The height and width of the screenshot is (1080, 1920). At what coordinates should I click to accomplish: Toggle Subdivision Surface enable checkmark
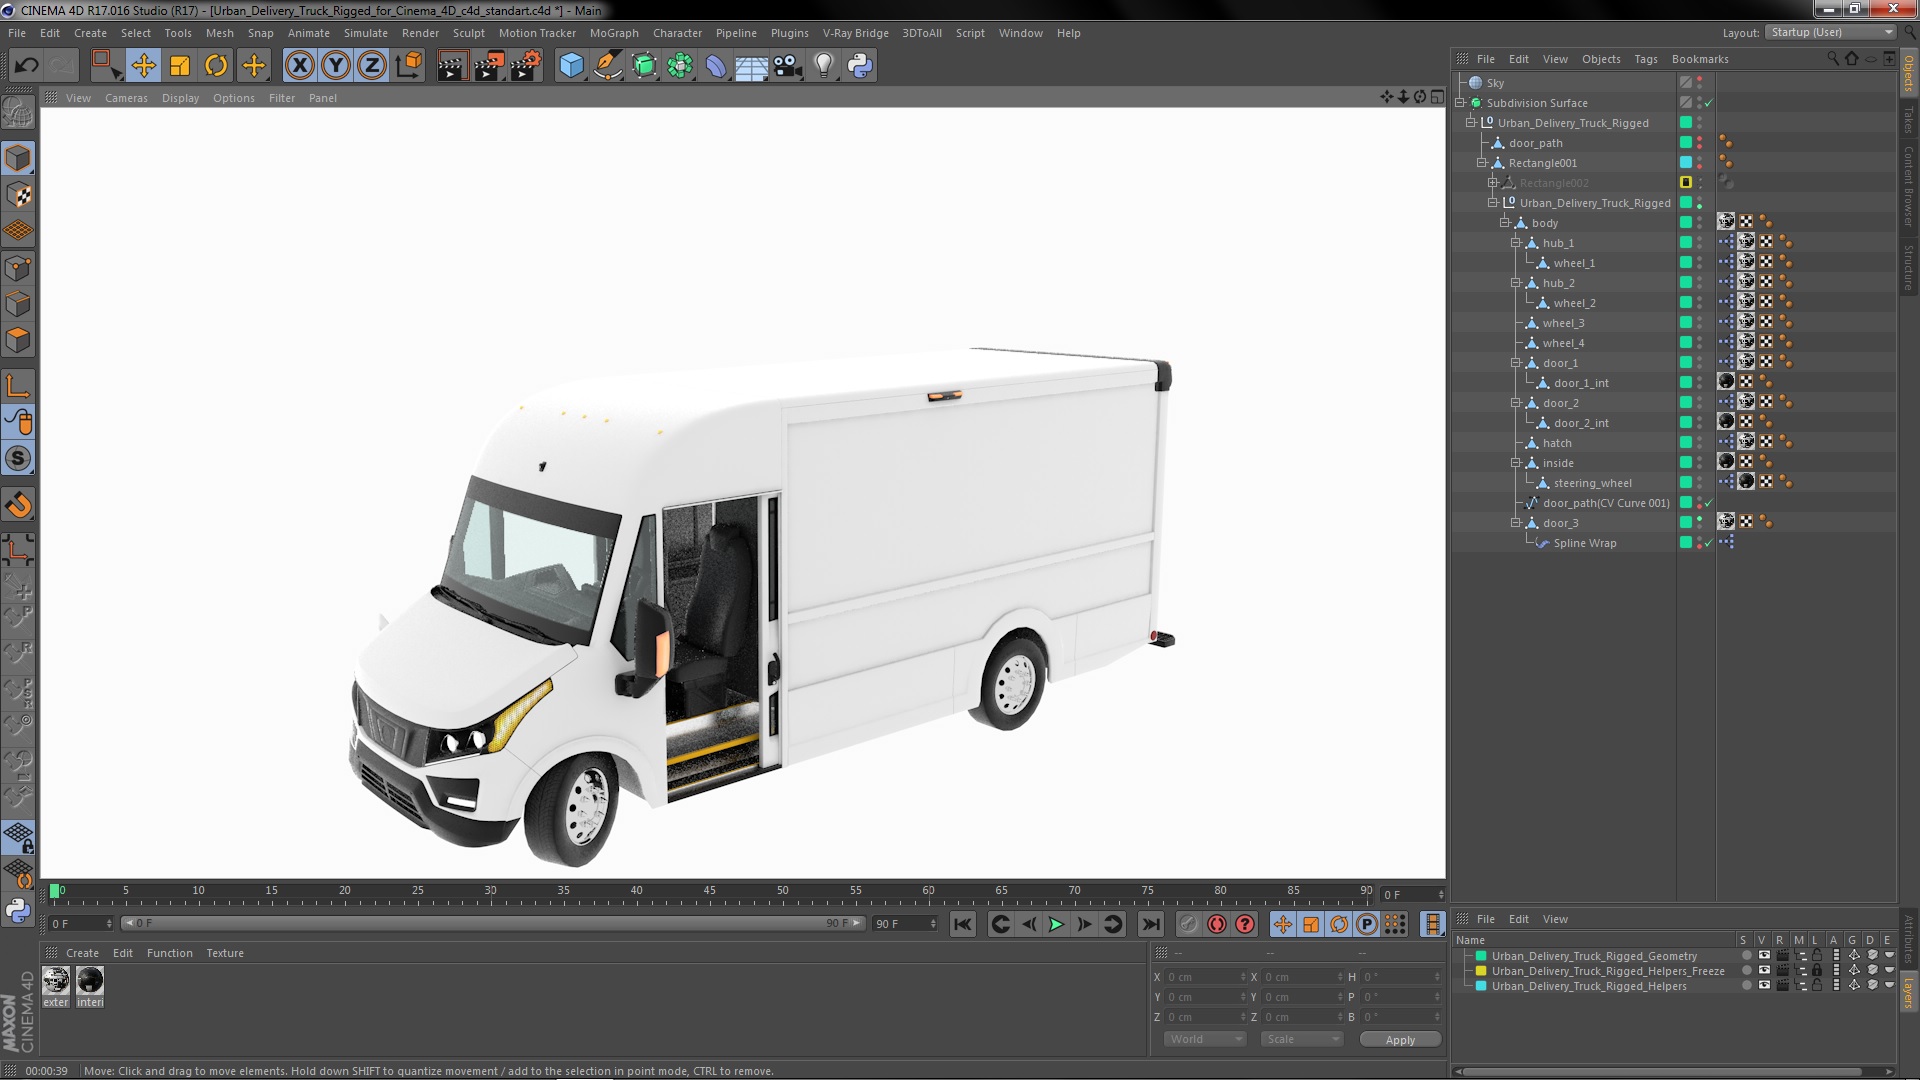[x=1709, y=103]
